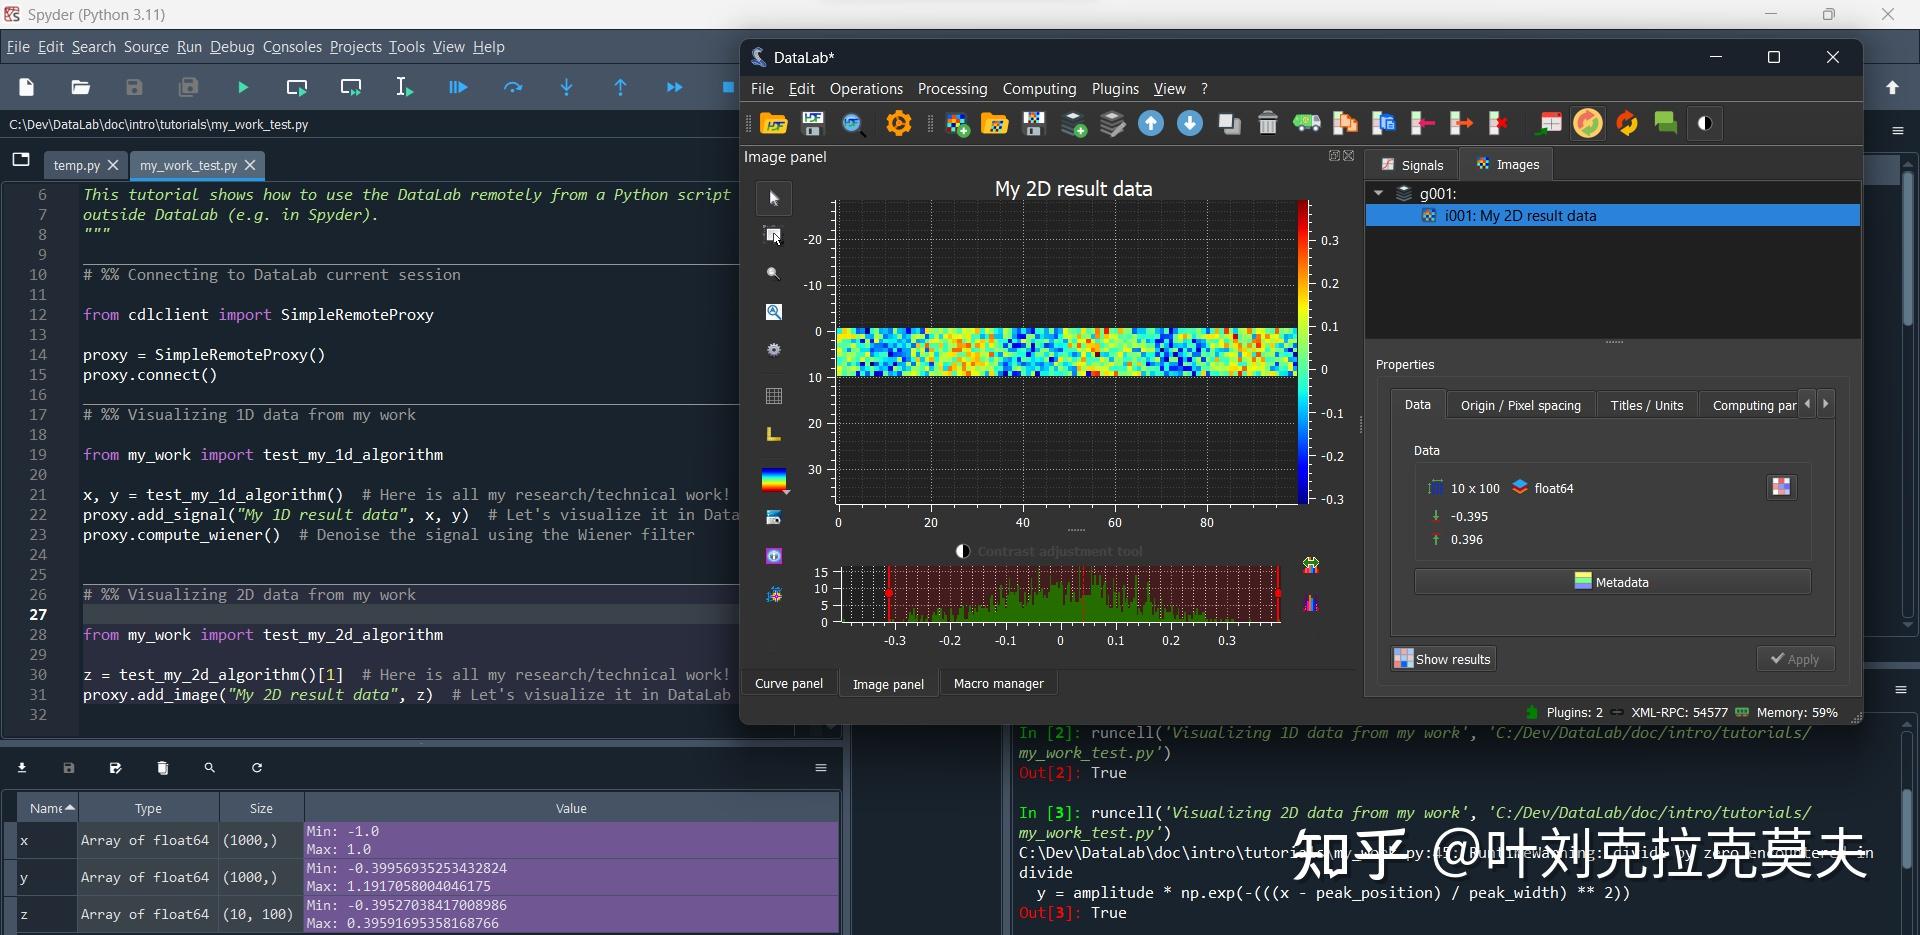Image resolution: width=1920 pixels, height=935 pixels.
Task: Click the delete metadata red X icon
Action: tap(1499, 124)
